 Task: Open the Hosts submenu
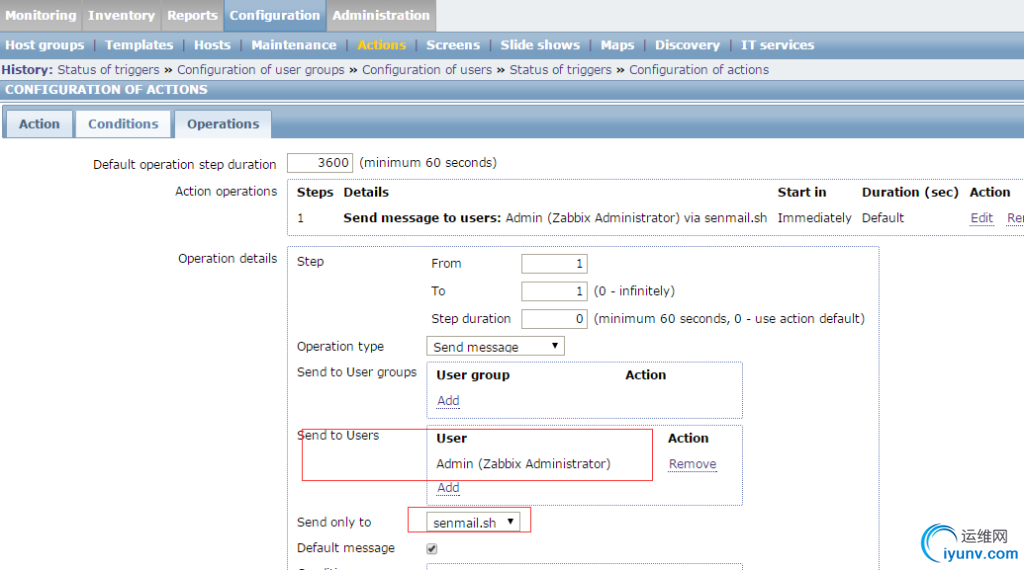pos(212,45)
